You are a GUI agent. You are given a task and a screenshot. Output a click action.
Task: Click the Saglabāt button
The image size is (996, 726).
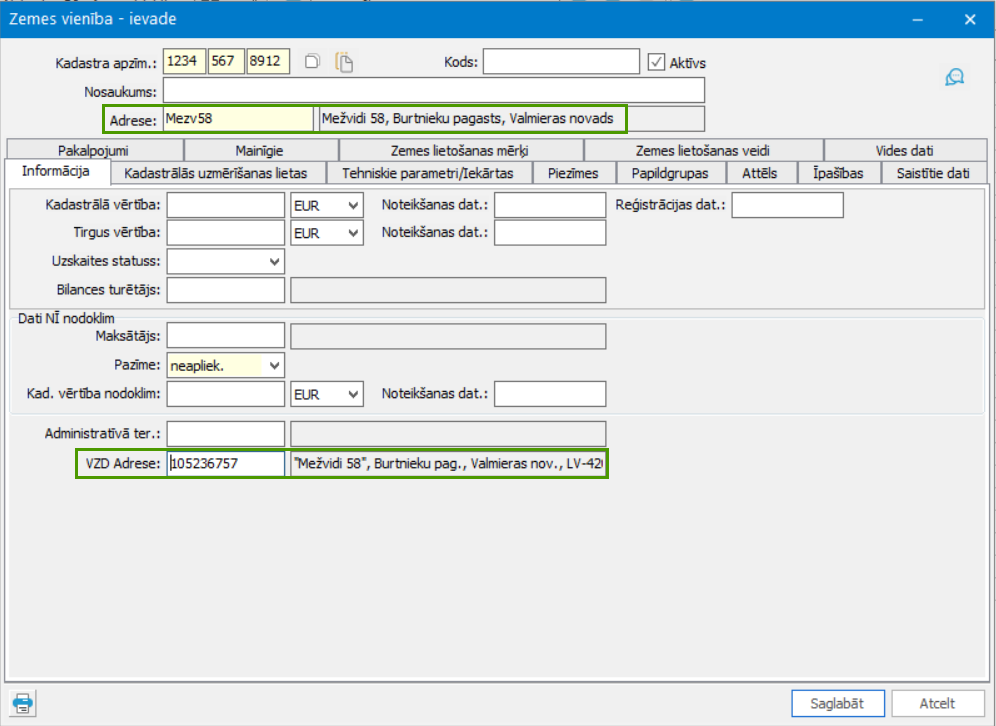[x=837, y=703]
